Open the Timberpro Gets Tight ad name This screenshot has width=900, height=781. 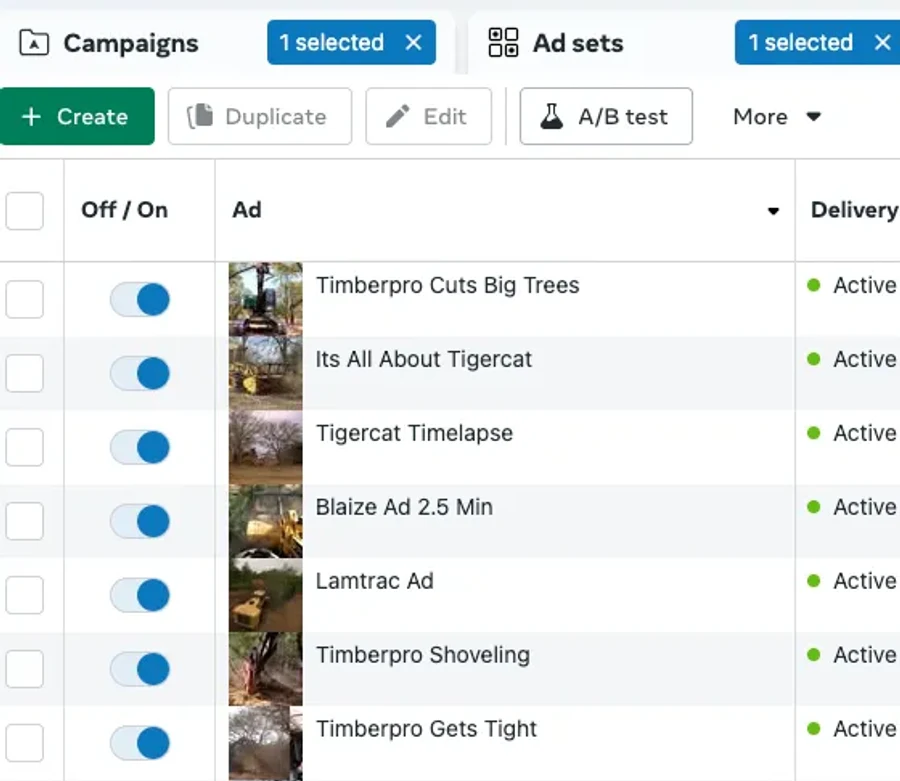click(426, 729)
